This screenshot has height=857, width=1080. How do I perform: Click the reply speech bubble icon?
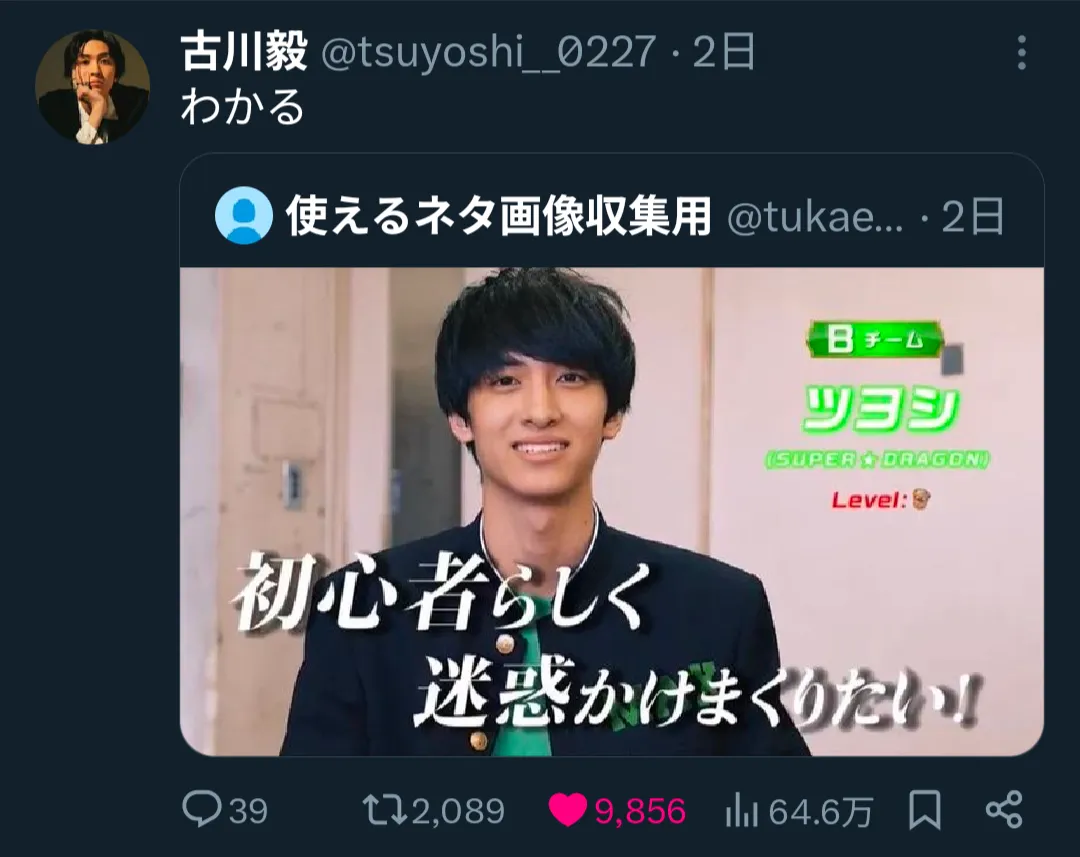[x=202, y=809]
